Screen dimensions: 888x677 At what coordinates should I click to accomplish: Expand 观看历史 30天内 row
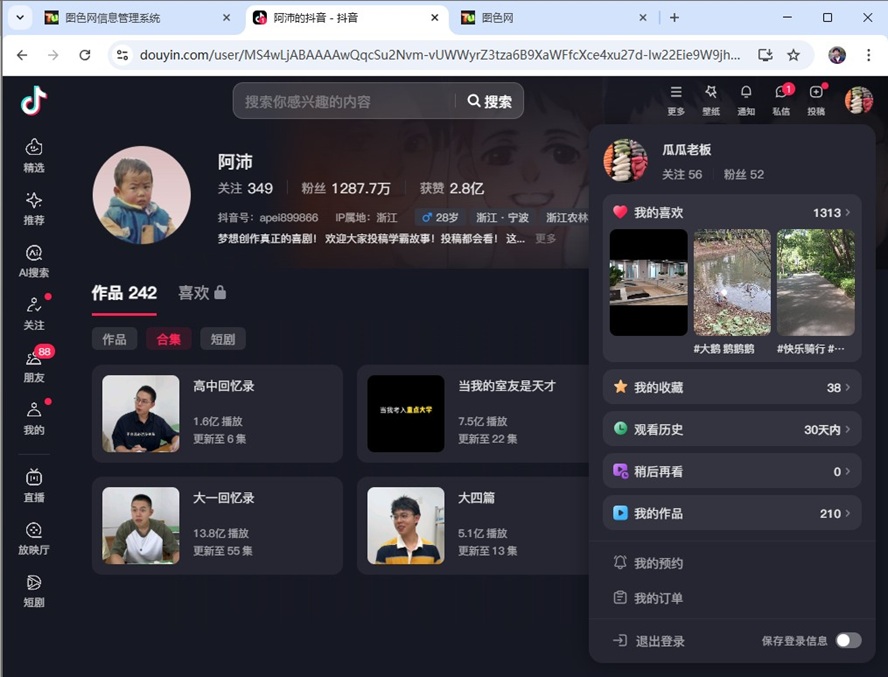(x=731, y=429)
